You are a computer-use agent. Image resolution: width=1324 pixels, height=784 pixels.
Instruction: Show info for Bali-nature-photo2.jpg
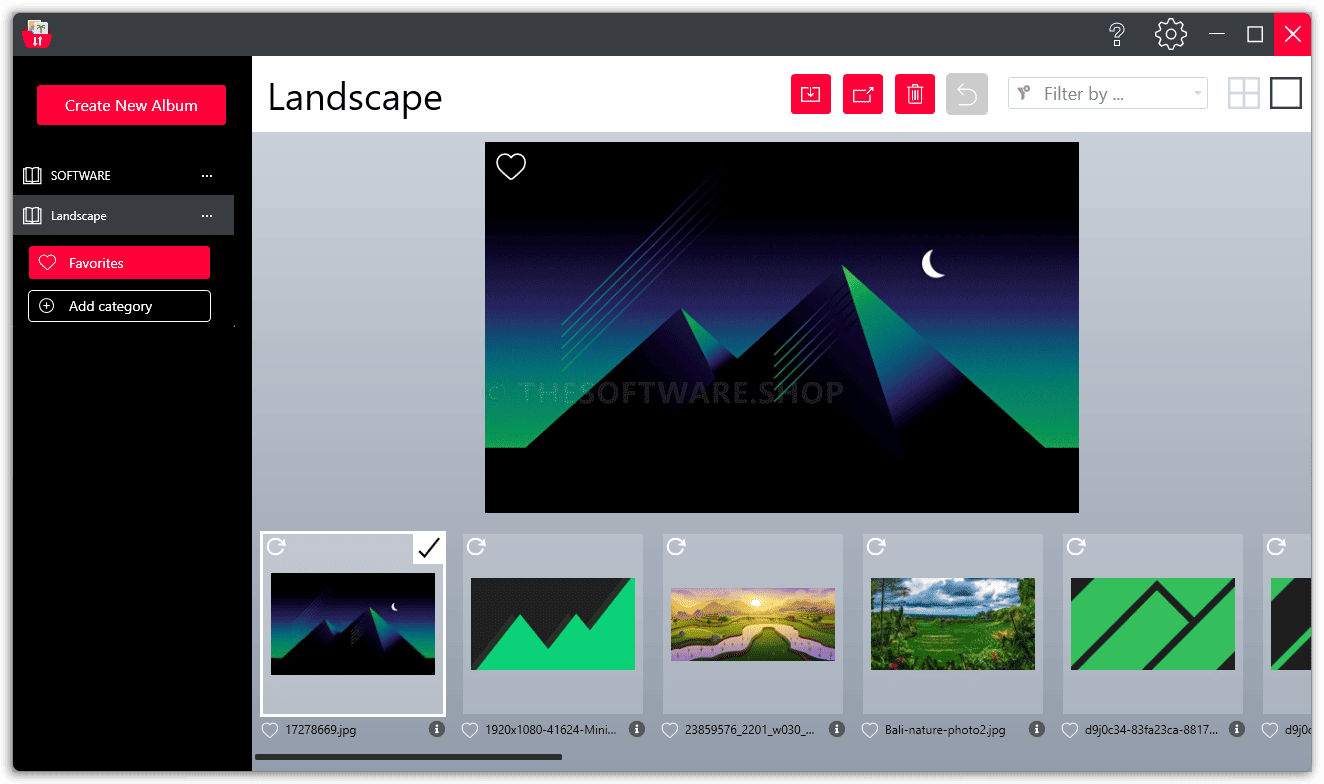tap(1037, 729)
